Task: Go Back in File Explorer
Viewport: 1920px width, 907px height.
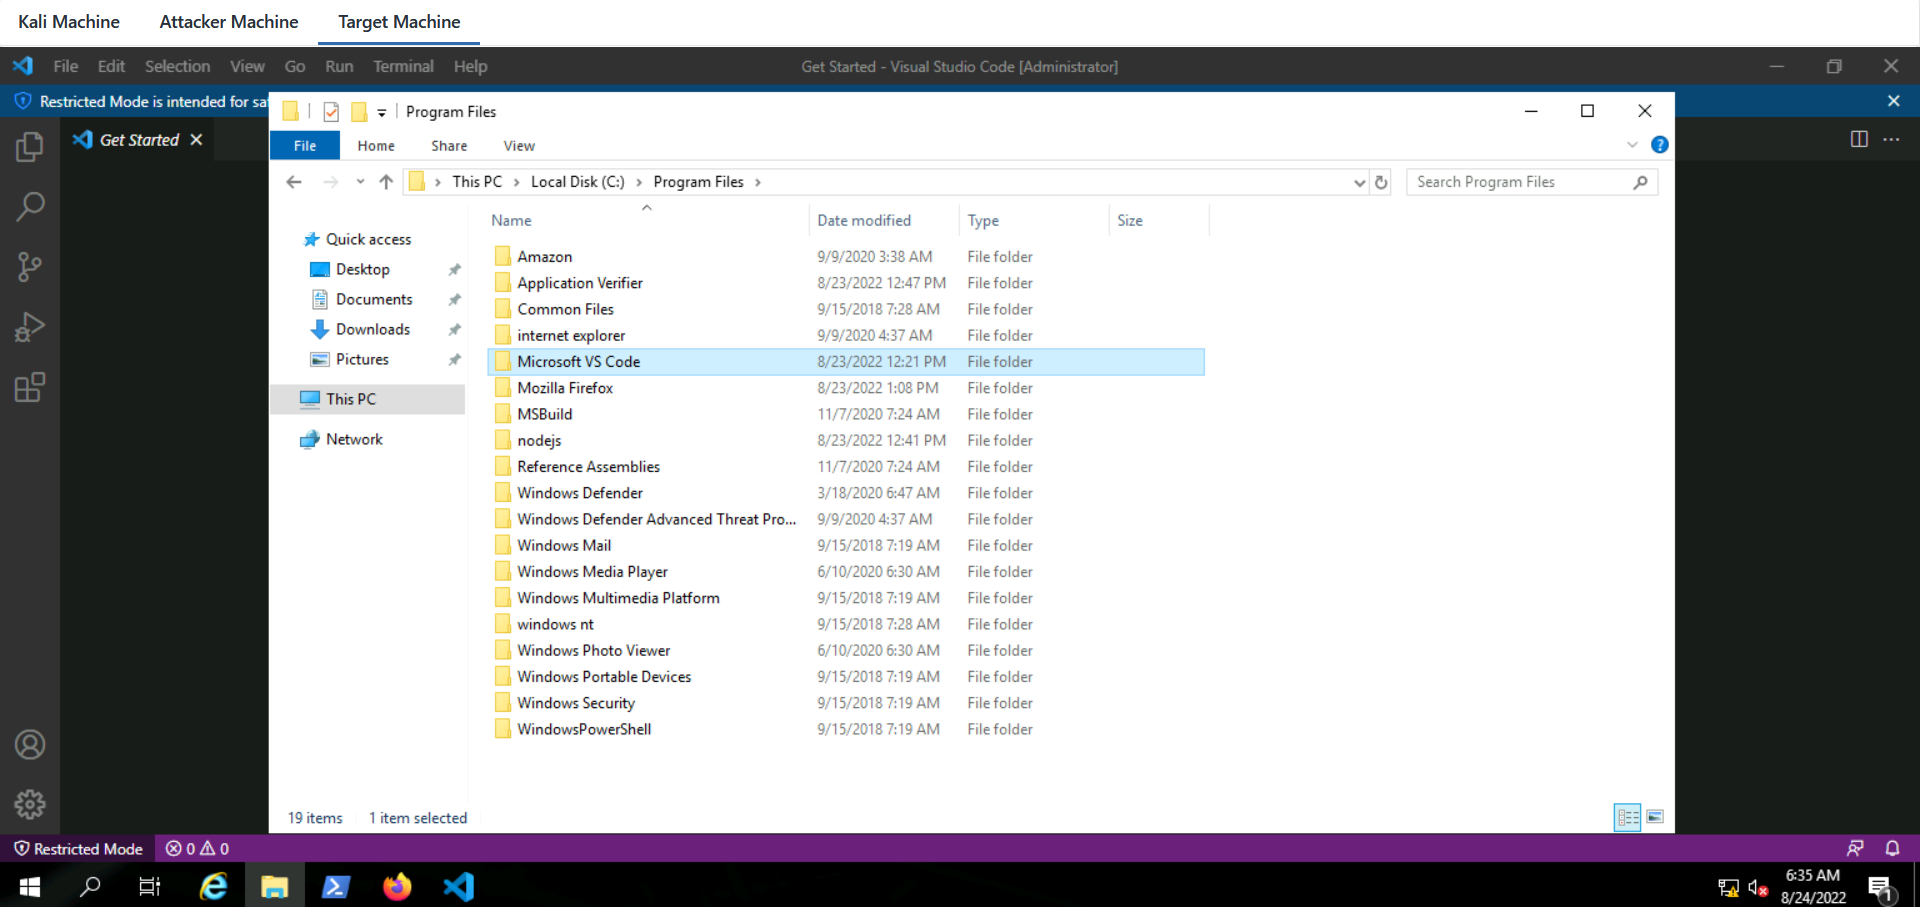Action: pos(294,182)
